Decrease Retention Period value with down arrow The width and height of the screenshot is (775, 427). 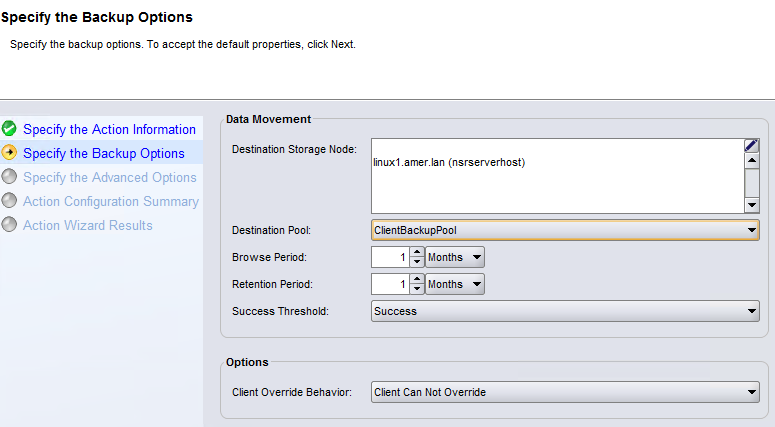pos(417,291)
